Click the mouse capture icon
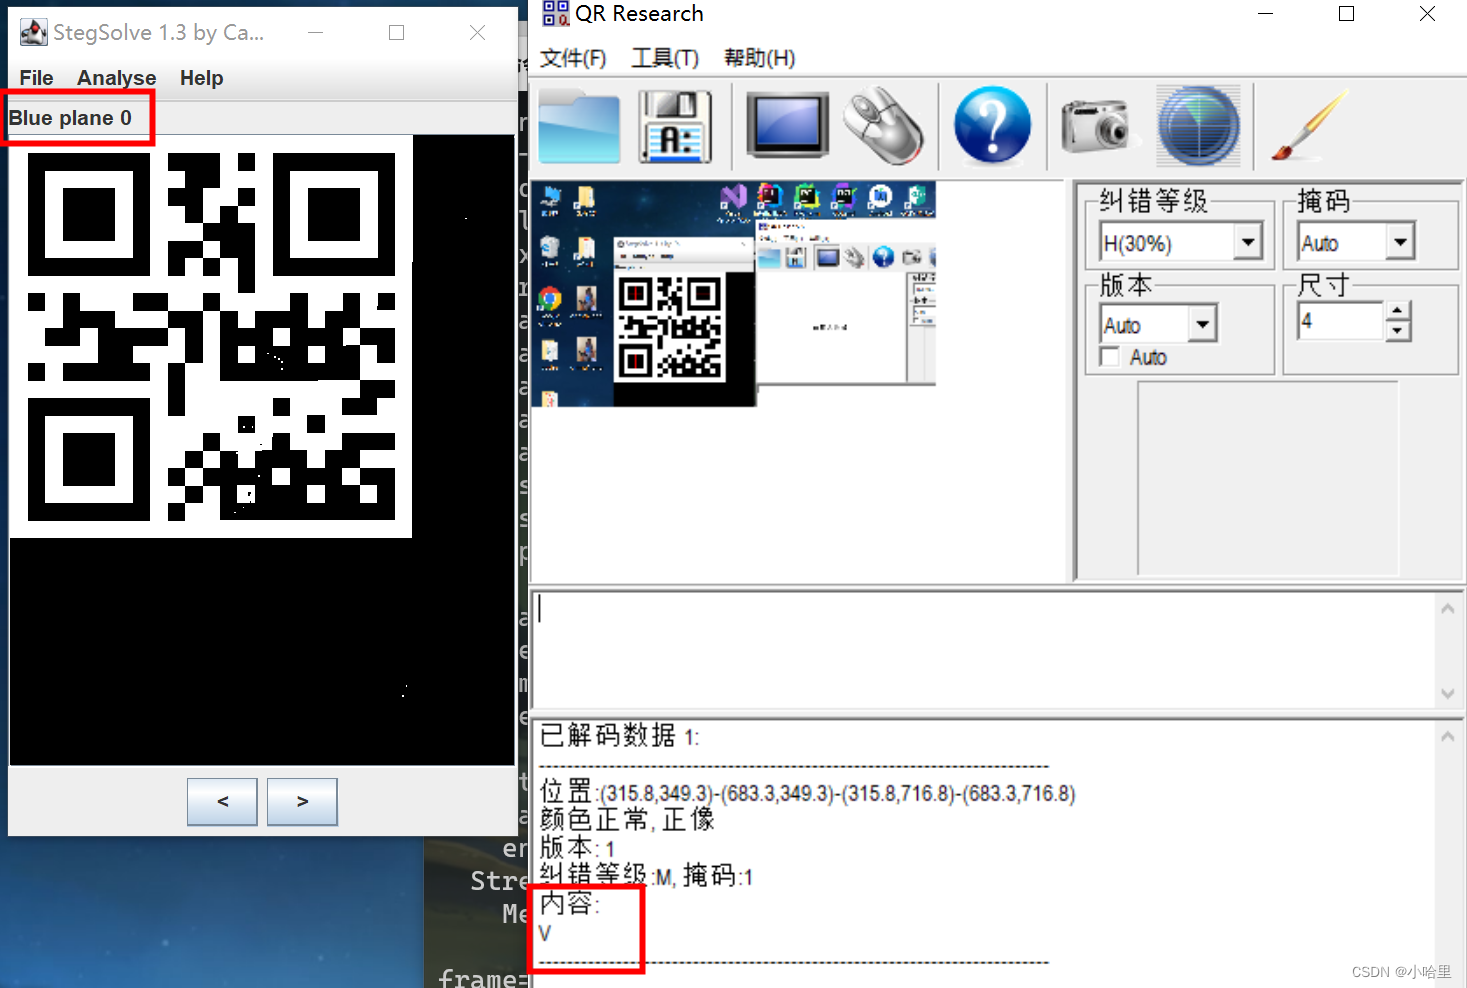Viewport: 1467px width, 988px height. (884, 126)
